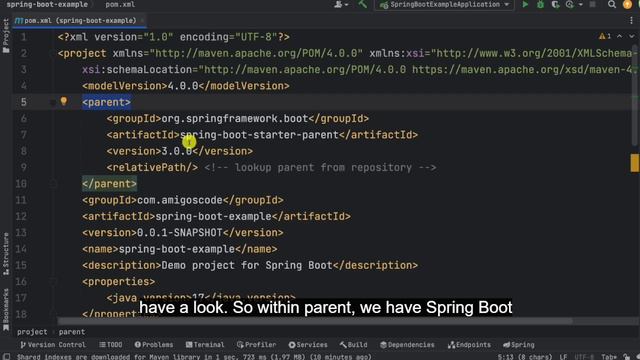Click the LF line separator indicator

click(563, 357)
